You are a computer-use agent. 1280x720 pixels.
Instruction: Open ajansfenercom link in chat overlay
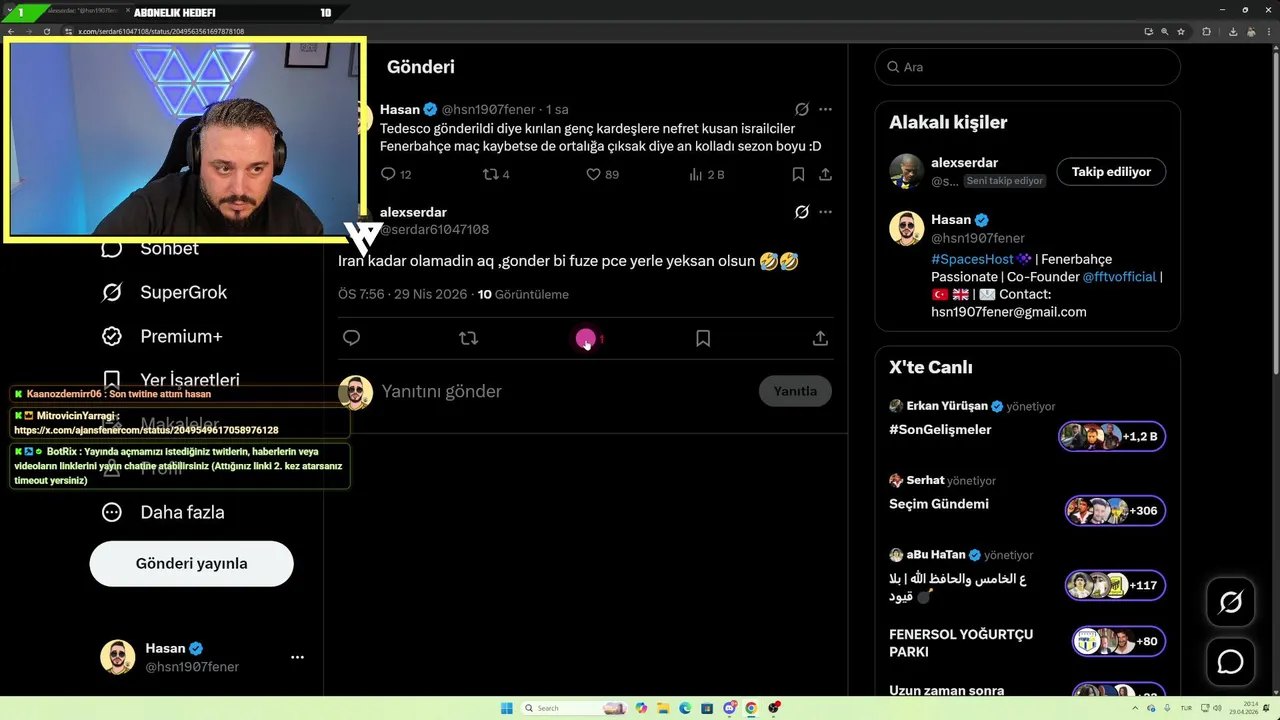(146, 430)
